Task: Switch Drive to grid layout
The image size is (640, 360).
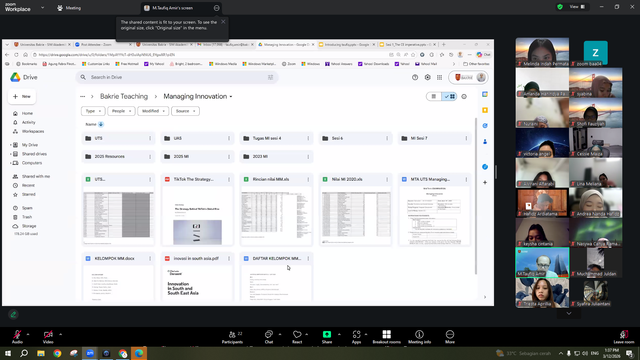Action: tap(449, 96)
